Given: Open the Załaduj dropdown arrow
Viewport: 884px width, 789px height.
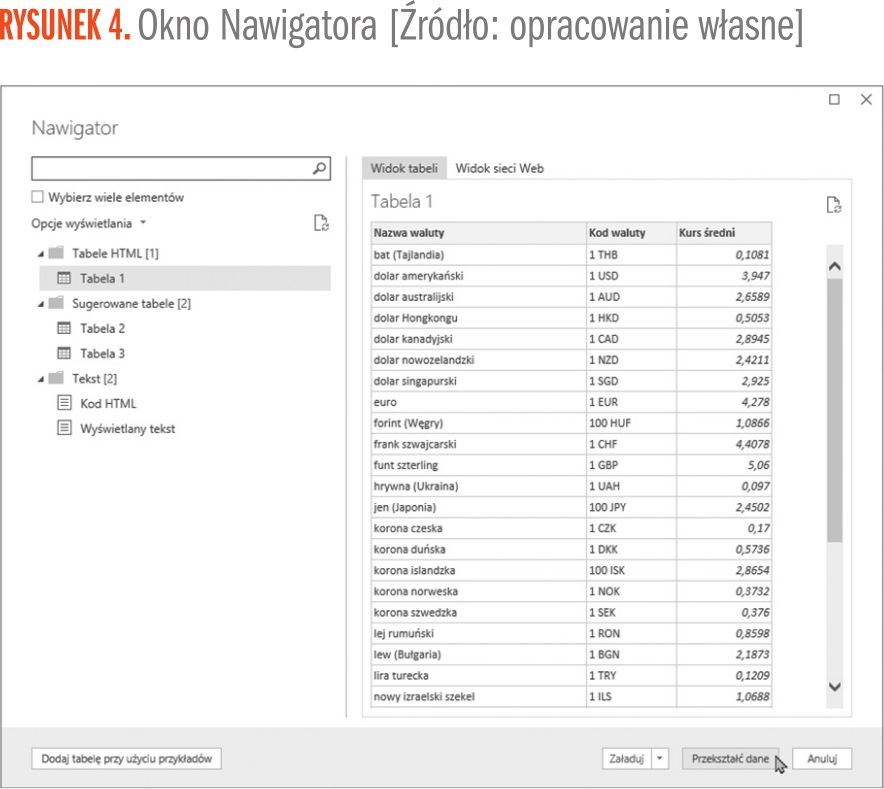Looking at the screenshot, I should click(659, 759).
